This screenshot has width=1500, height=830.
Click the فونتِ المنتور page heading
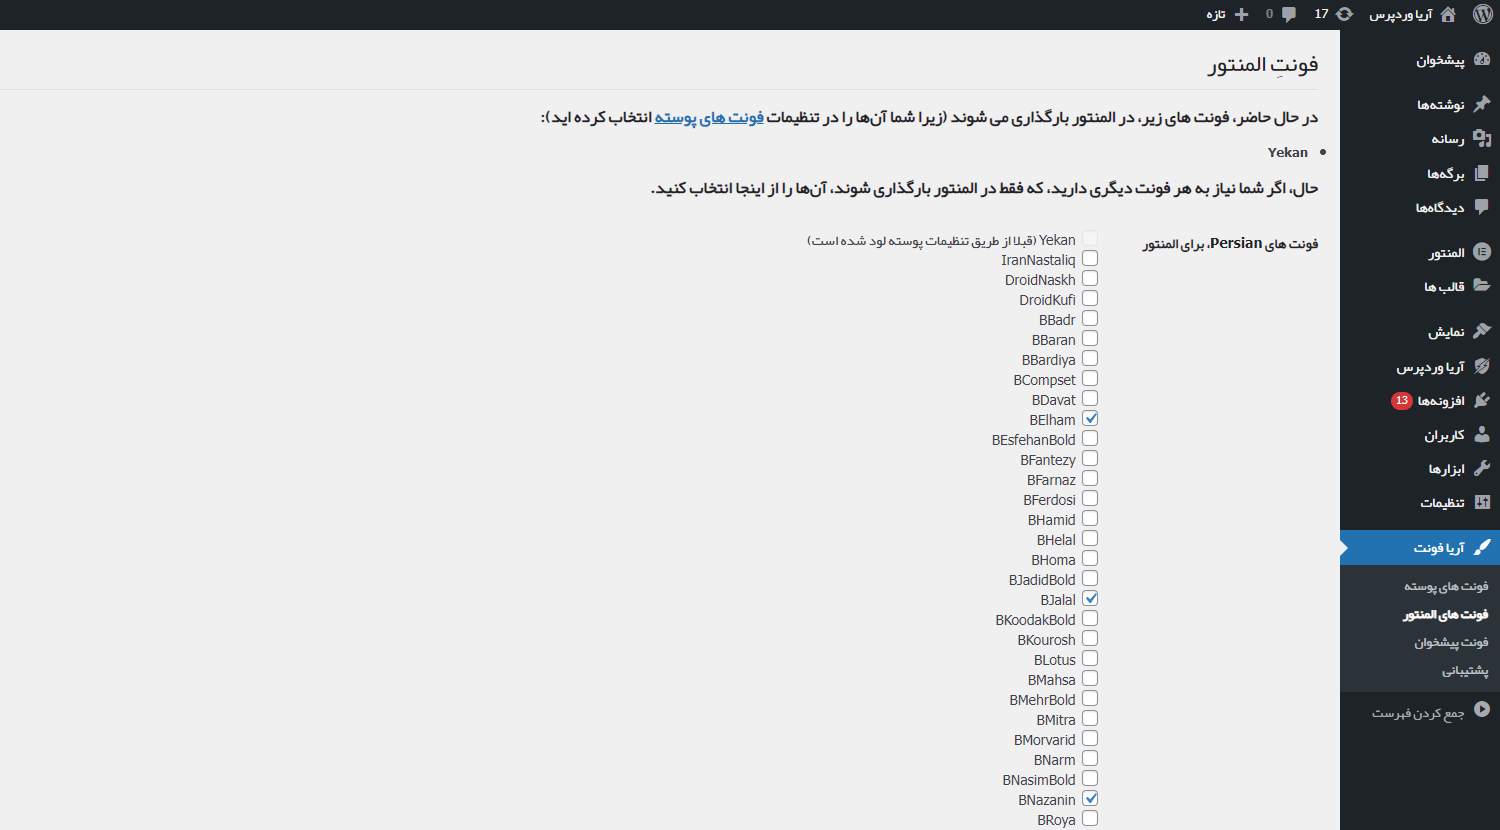(x=1263, y=65)
